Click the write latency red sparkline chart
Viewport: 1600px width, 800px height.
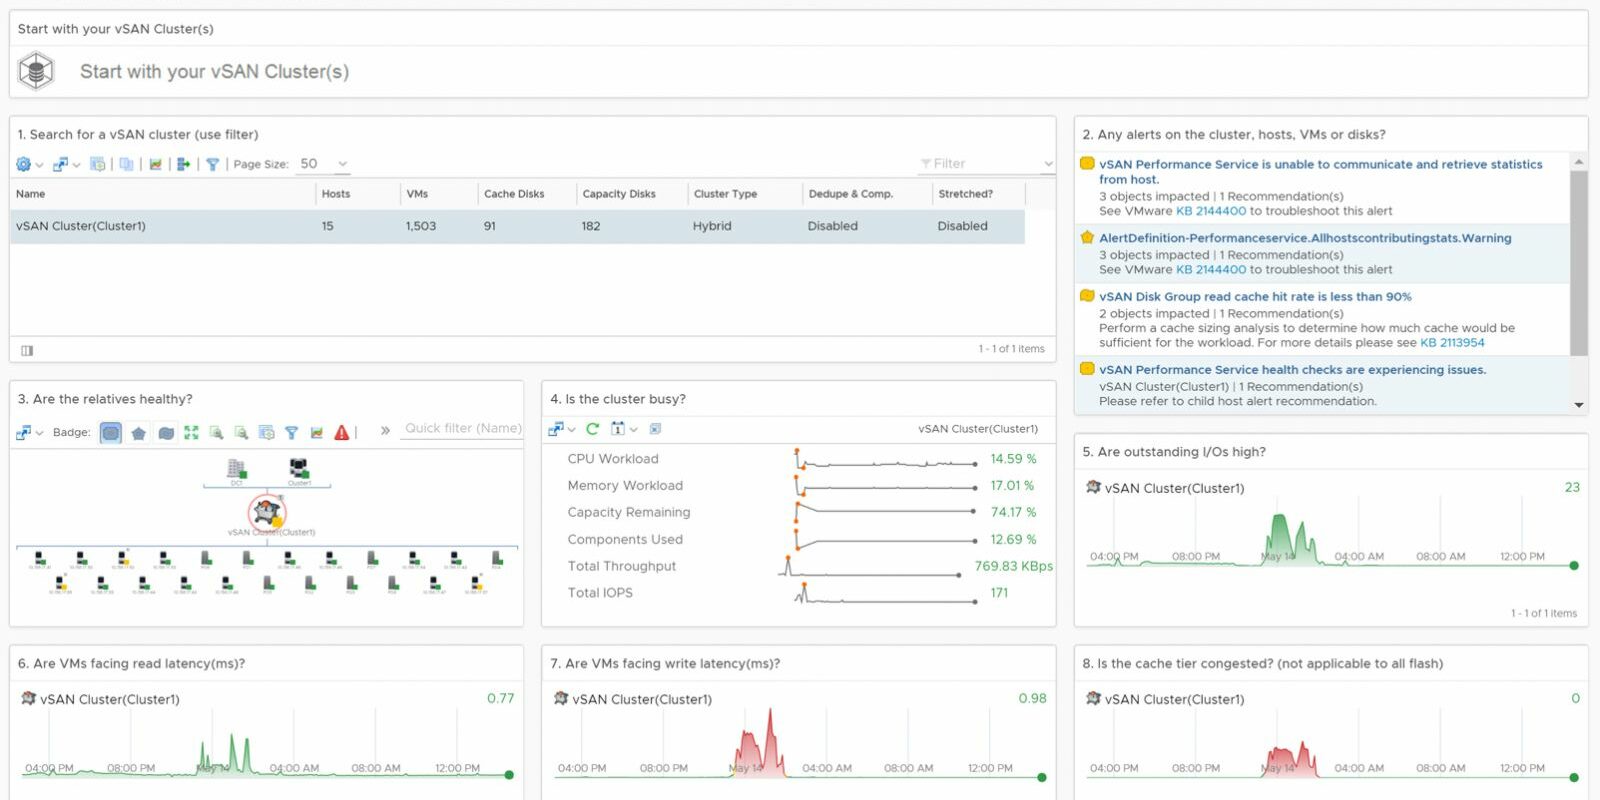click(x=800, y=745)
